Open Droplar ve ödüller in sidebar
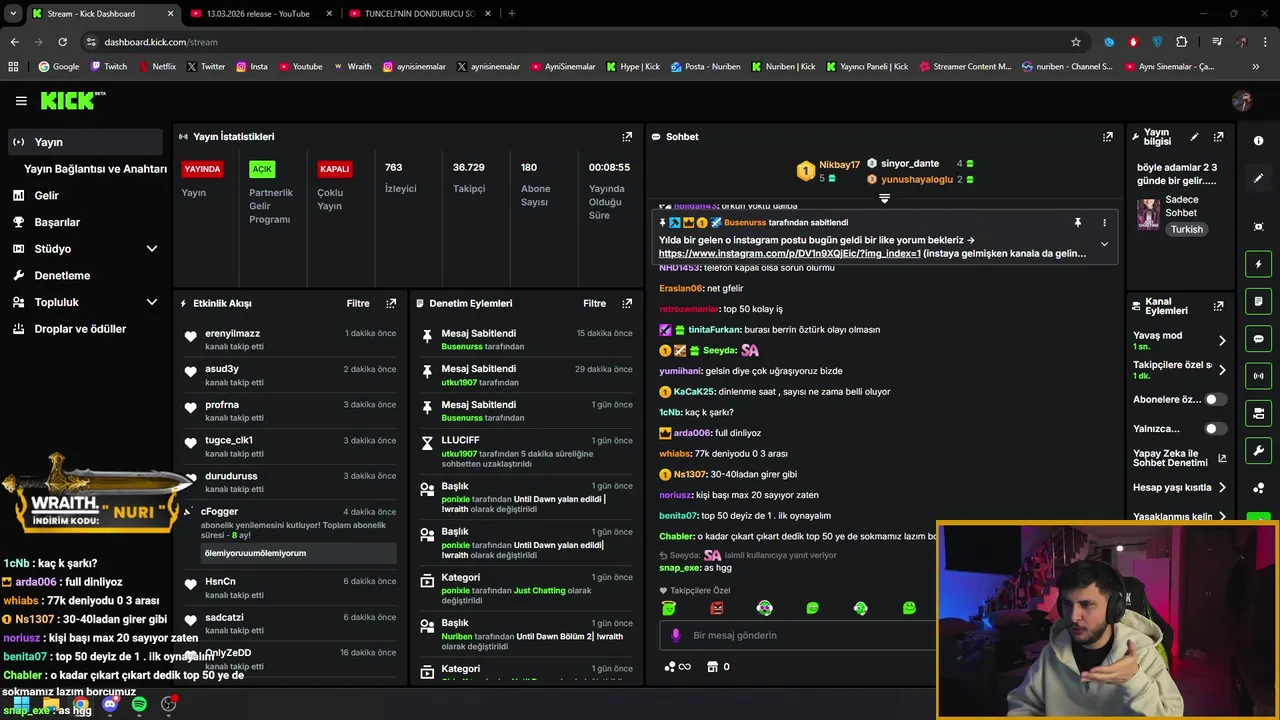This screenshot has width=1280, height=720. tap(82, 329)
